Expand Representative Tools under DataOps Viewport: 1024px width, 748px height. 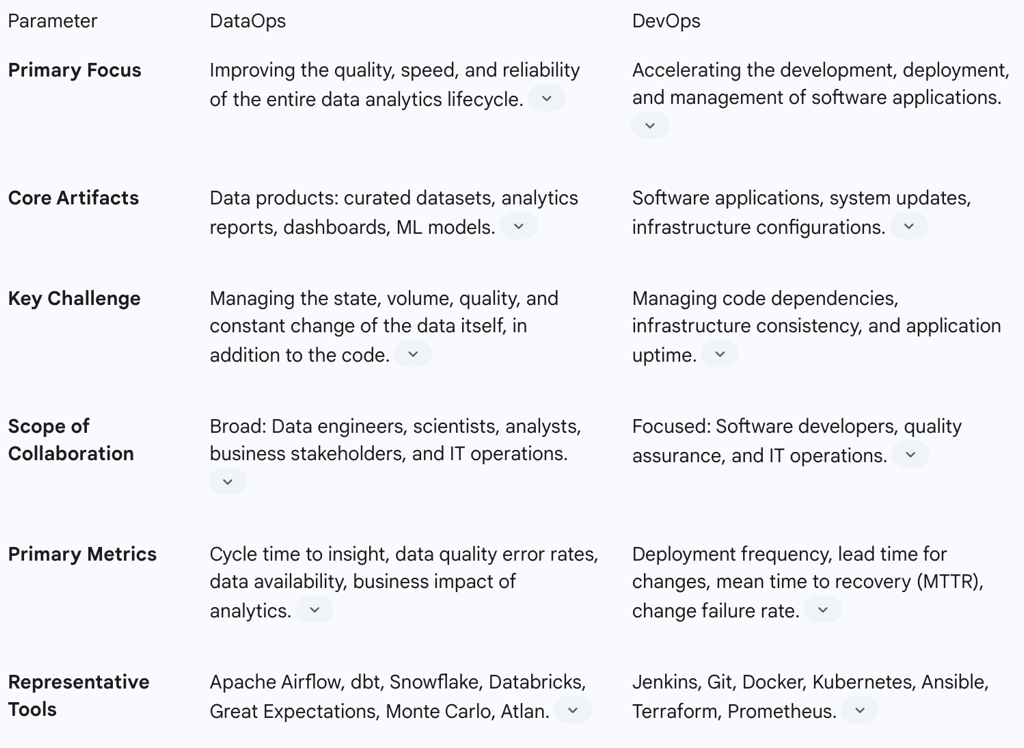click(x=573, y=710)
